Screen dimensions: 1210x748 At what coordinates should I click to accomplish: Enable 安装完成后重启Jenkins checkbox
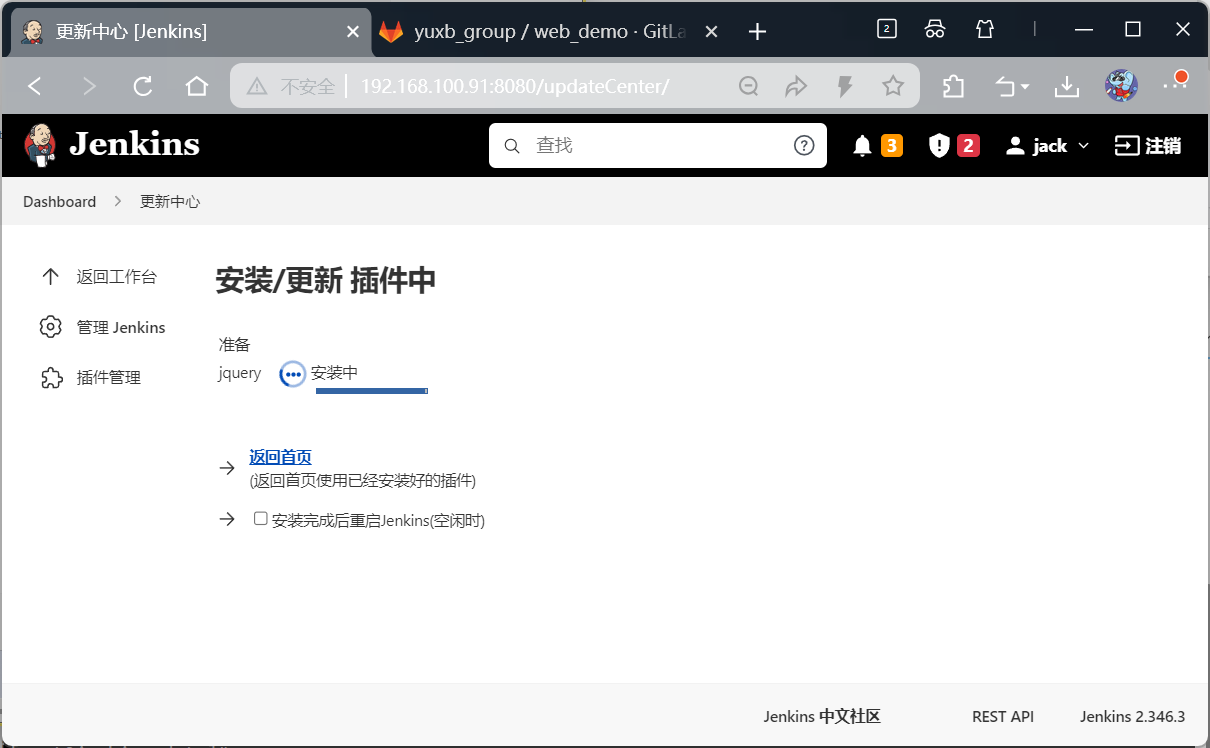pos(261,519)
